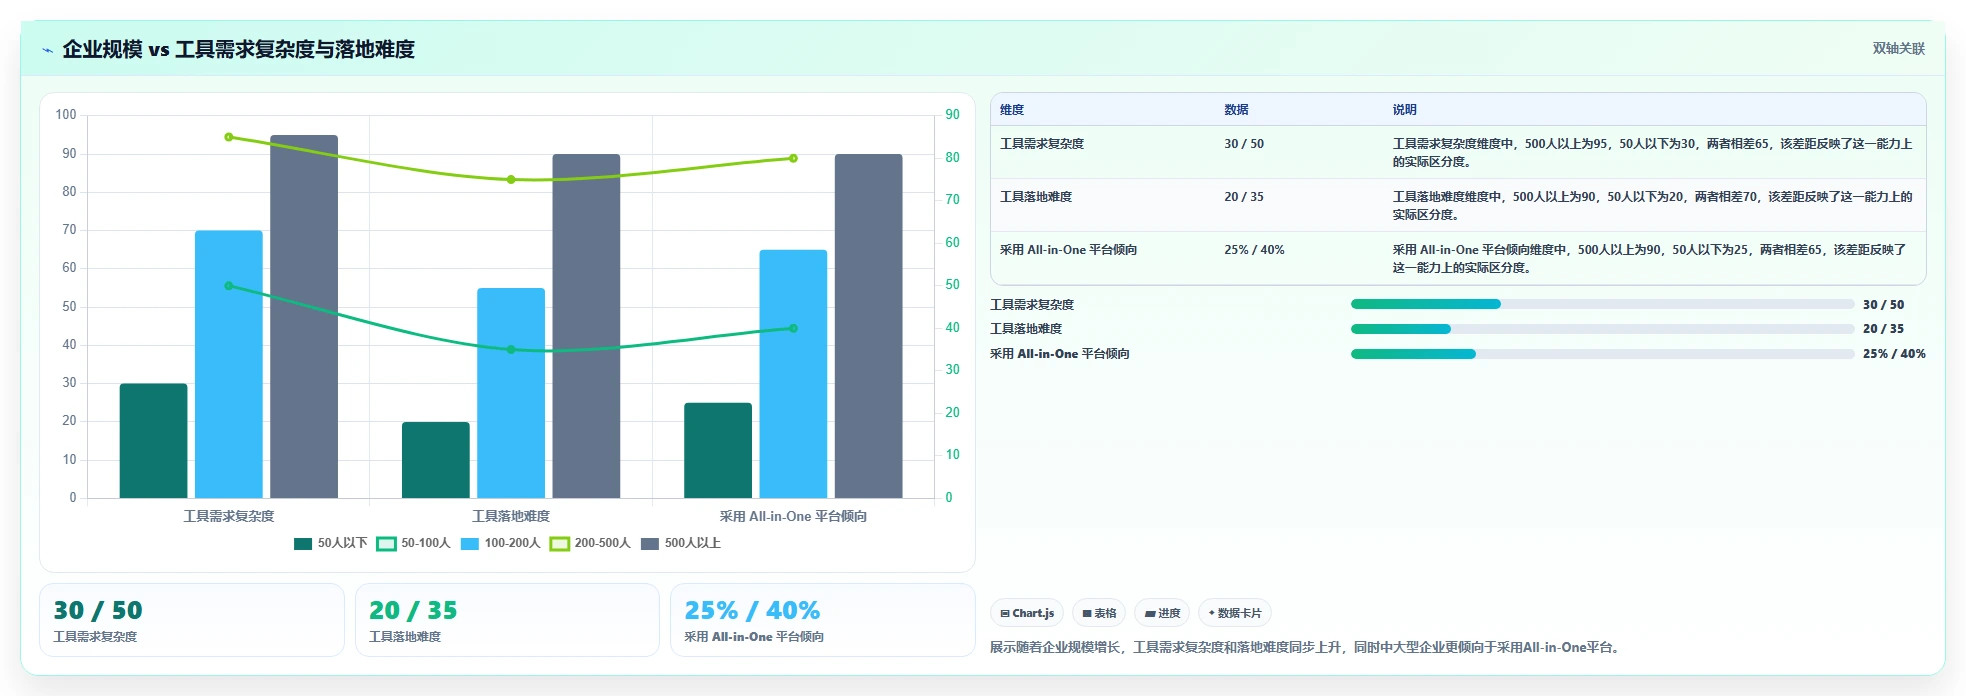Click the 50人以下 bar in 工具需求复杂度 group
Screen dimensions: 1966x696
(x=153, y=441)
